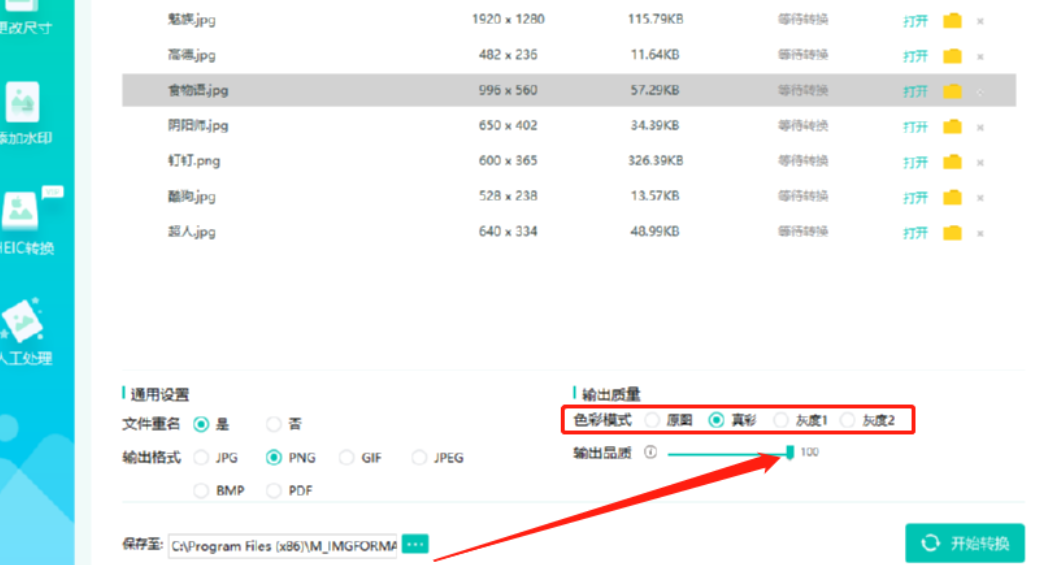Viewport: 1040px width, 565px height.
Task: Click 等待转换 status of 超人.jpg
Action: pyautogui.click(x=803, y=231)
